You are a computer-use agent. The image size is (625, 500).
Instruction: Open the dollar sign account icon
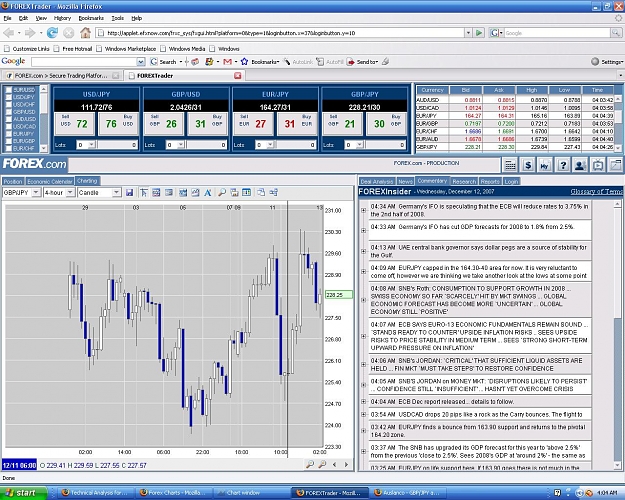pos(528,165)
